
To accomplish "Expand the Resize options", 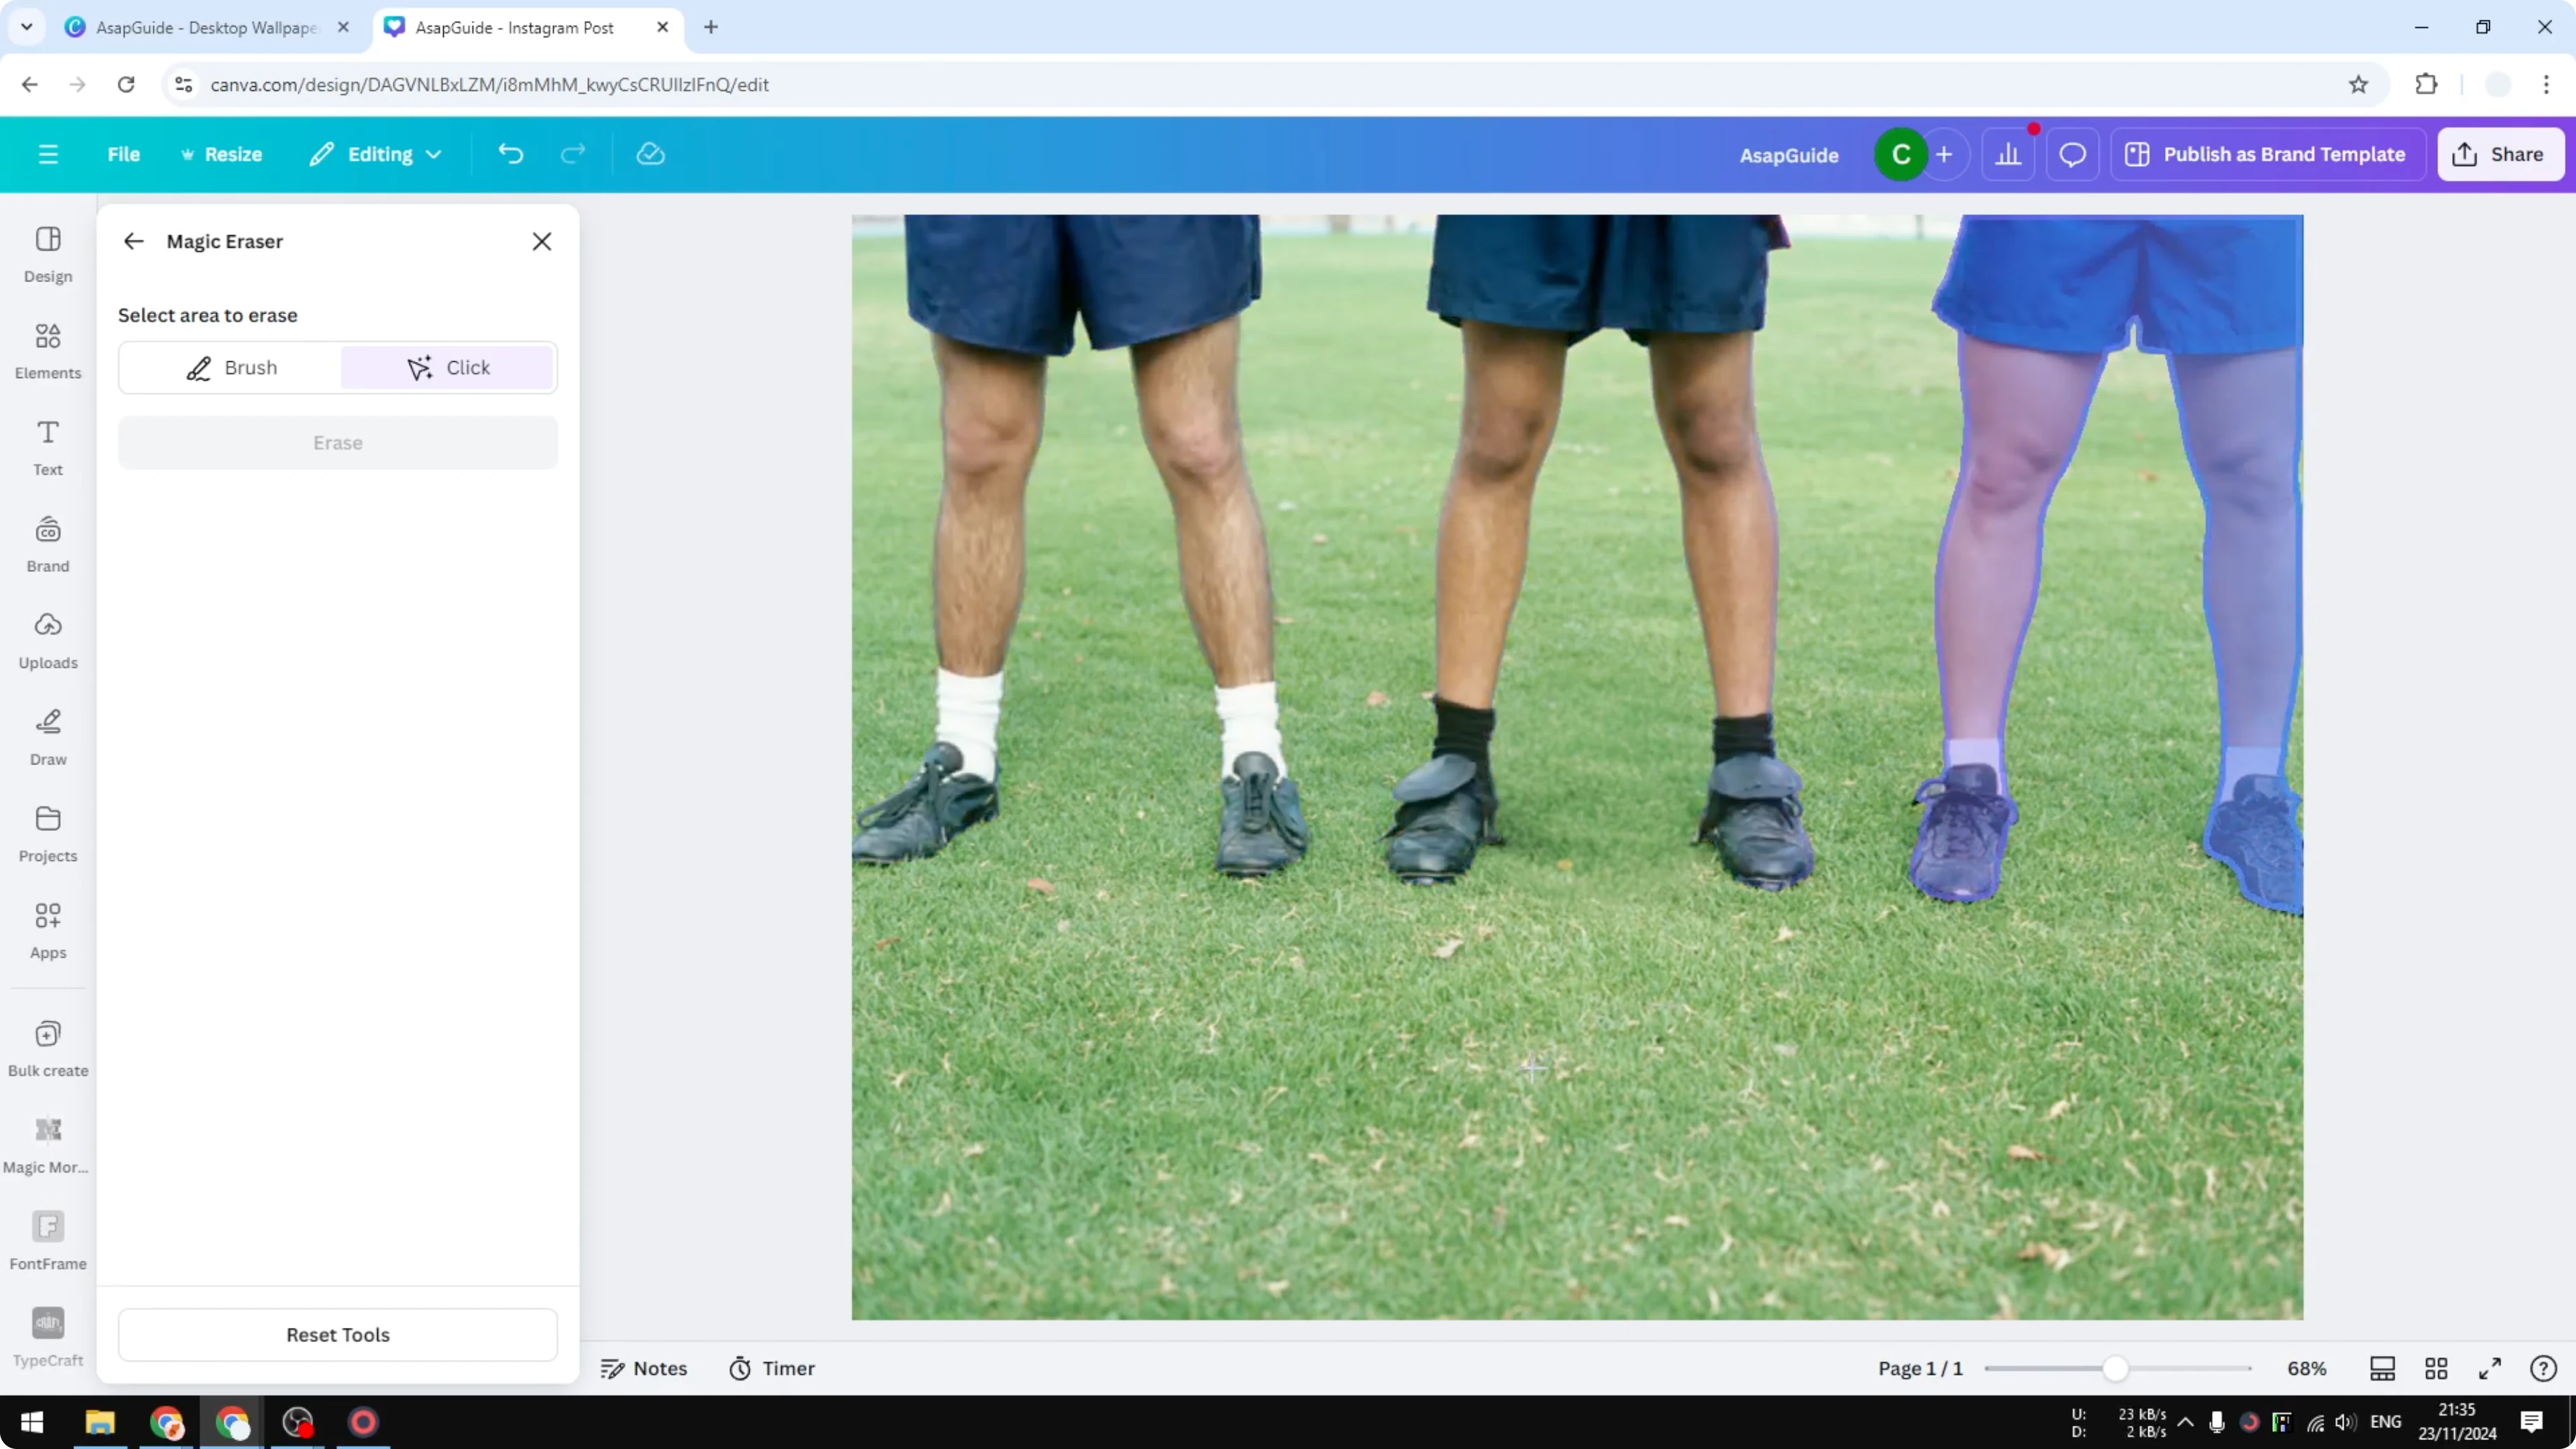I will pyautogui.click(x=222, y=153).
